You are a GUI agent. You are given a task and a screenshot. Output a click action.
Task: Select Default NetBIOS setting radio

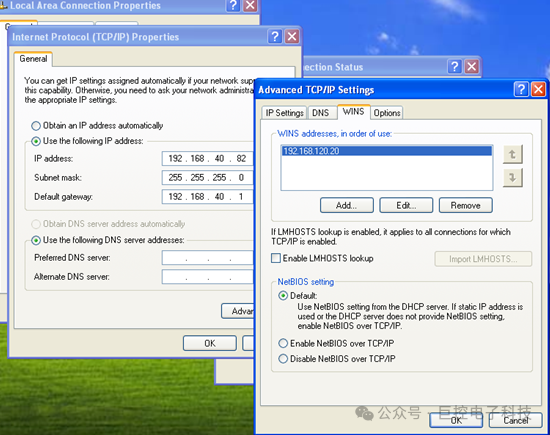(283, 296)
